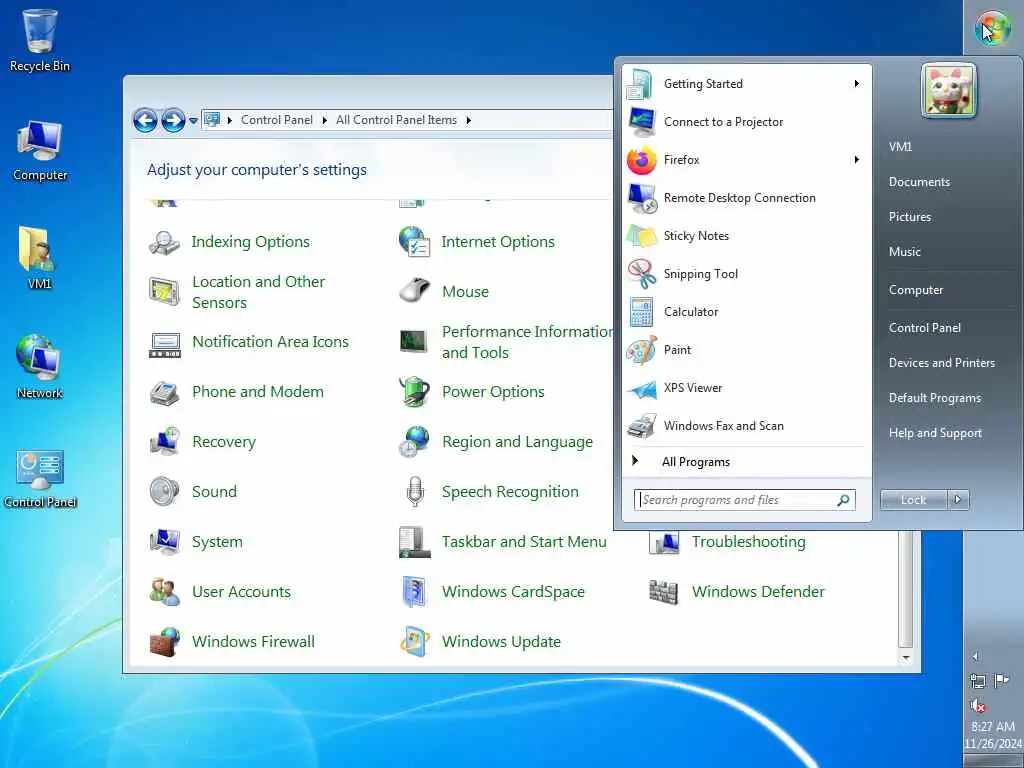Open Default Programs from Start menu
The height and width of the screenshot is (768, 1024).
(935, 398)
